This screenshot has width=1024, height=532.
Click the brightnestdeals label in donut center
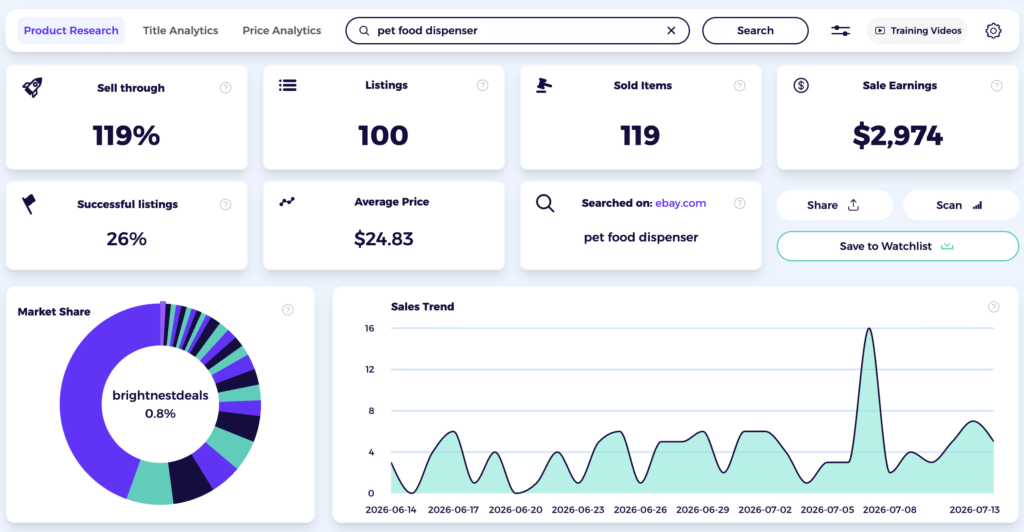click(x=160, y=396)
